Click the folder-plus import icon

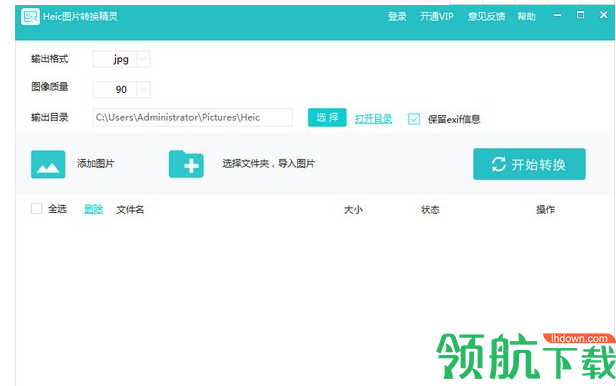[186, 164]
